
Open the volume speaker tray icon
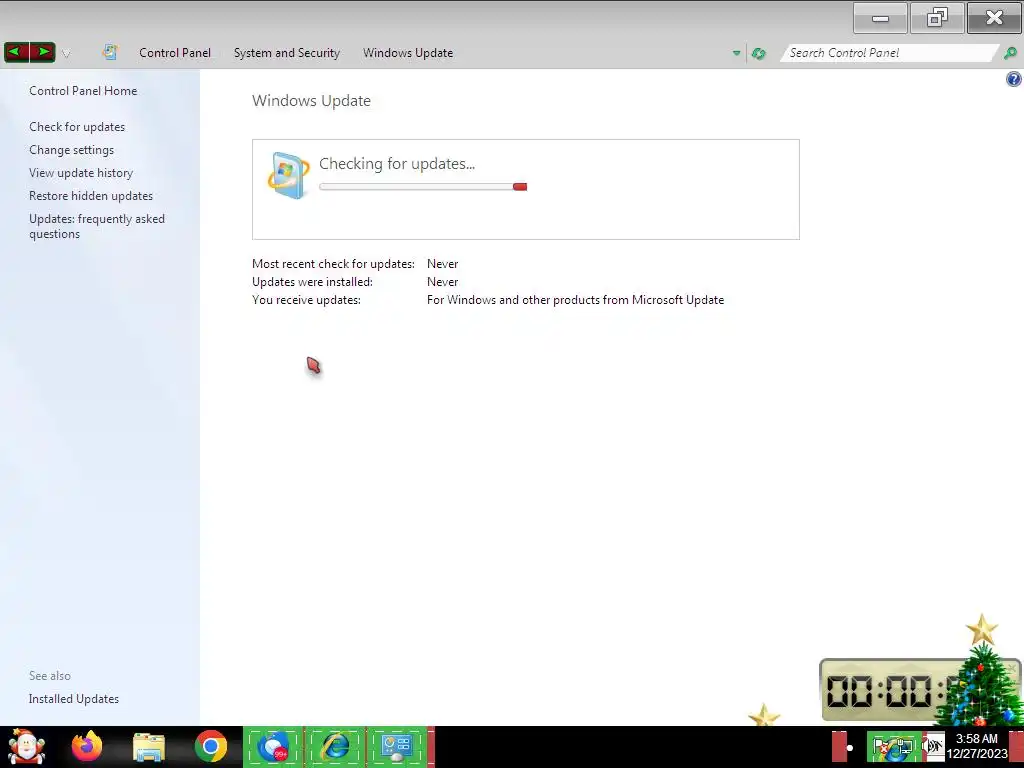point(934,748)
